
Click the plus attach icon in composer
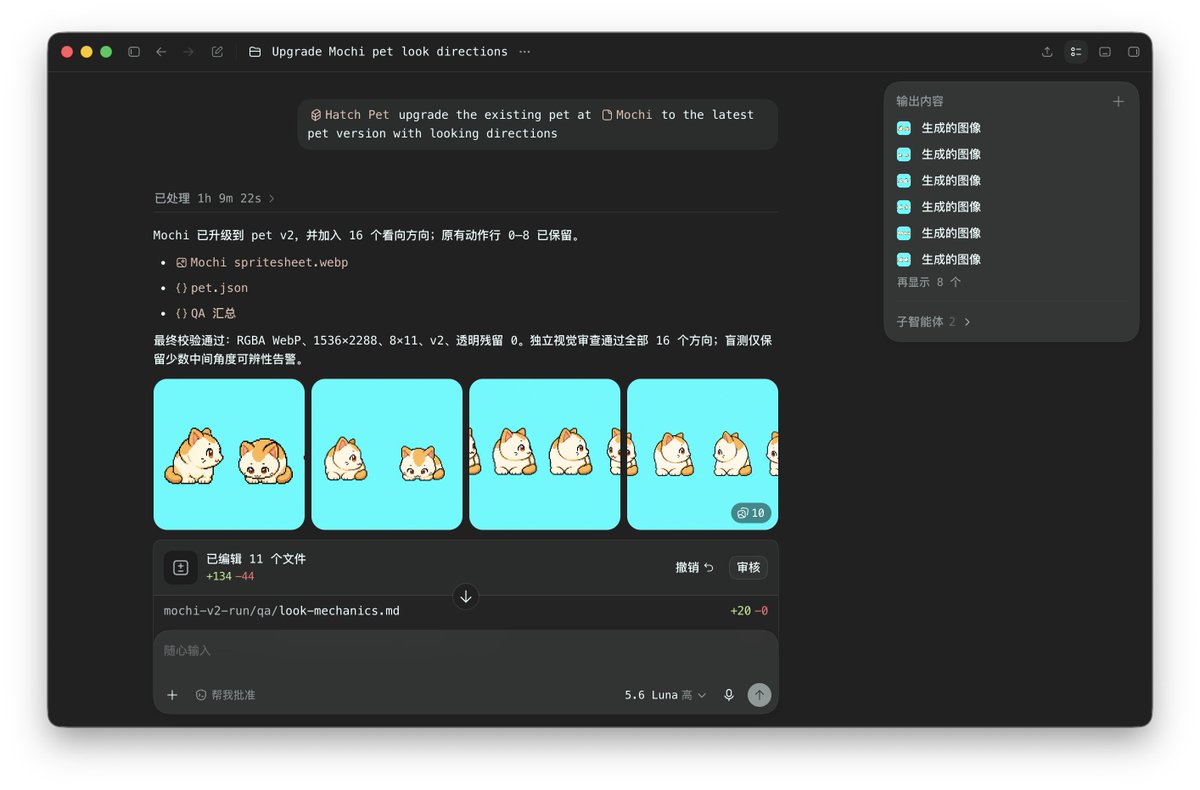tap(172, 695)
